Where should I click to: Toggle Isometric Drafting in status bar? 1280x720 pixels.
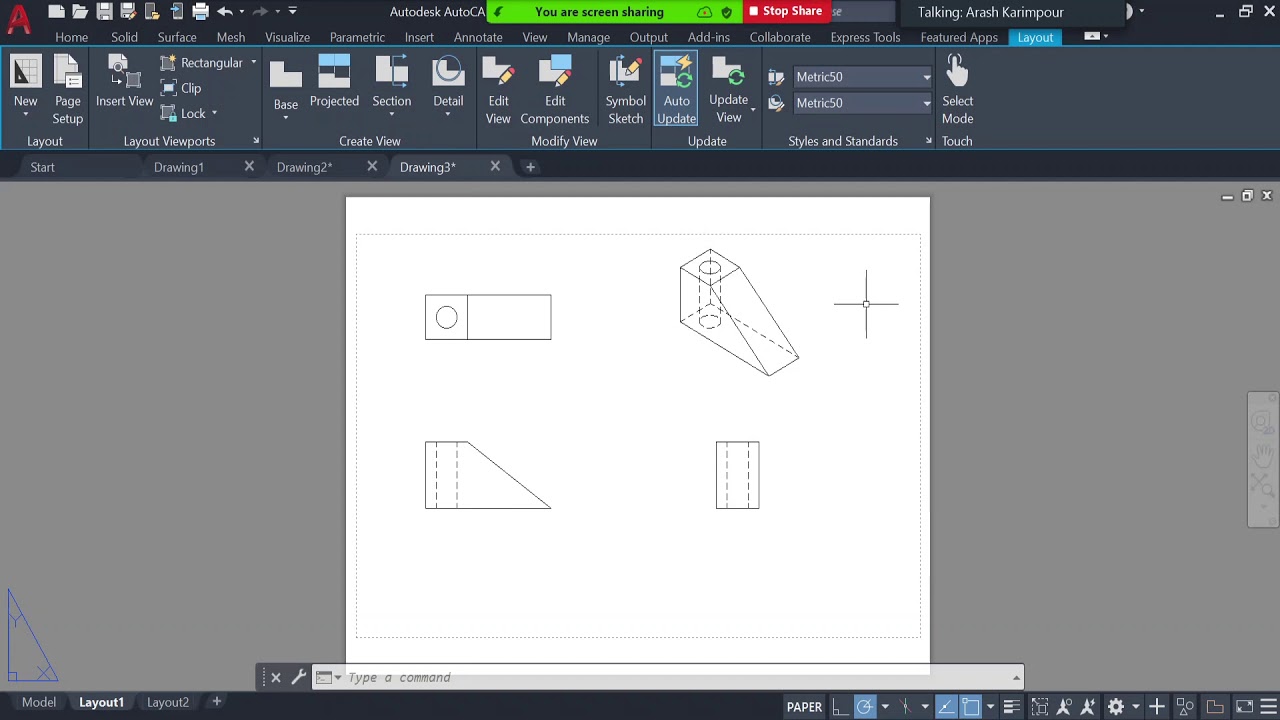click(x=906, y=707)
